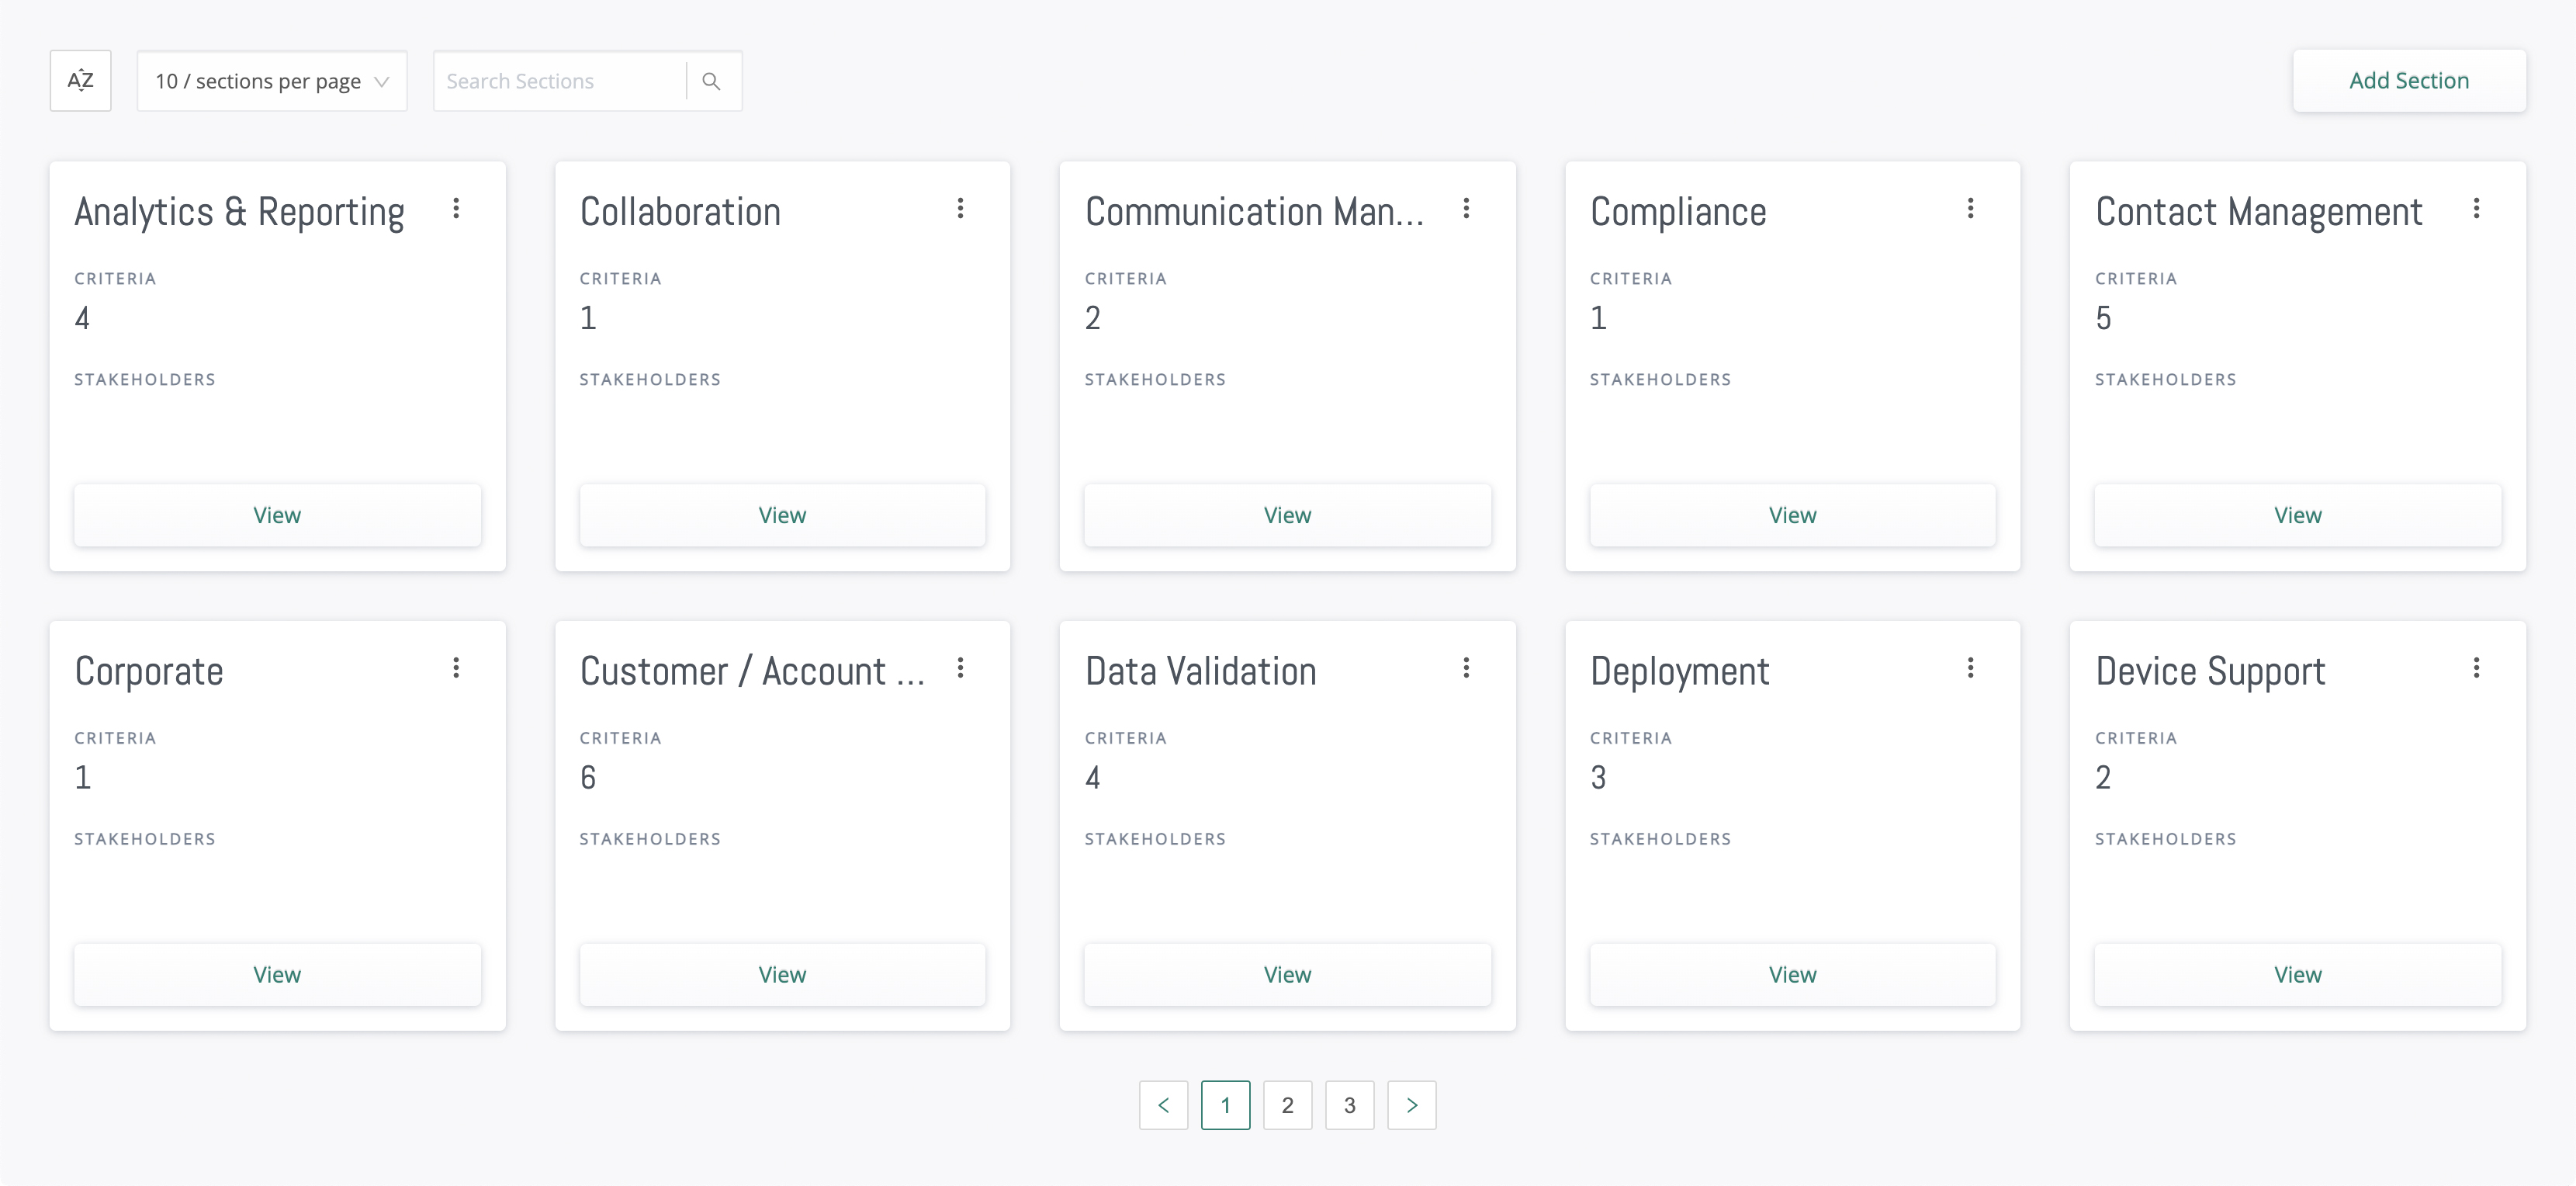Toggle the A-Z sort order button
The width and height of the screenshot is (2576, 1186).
tap(80, 81)
